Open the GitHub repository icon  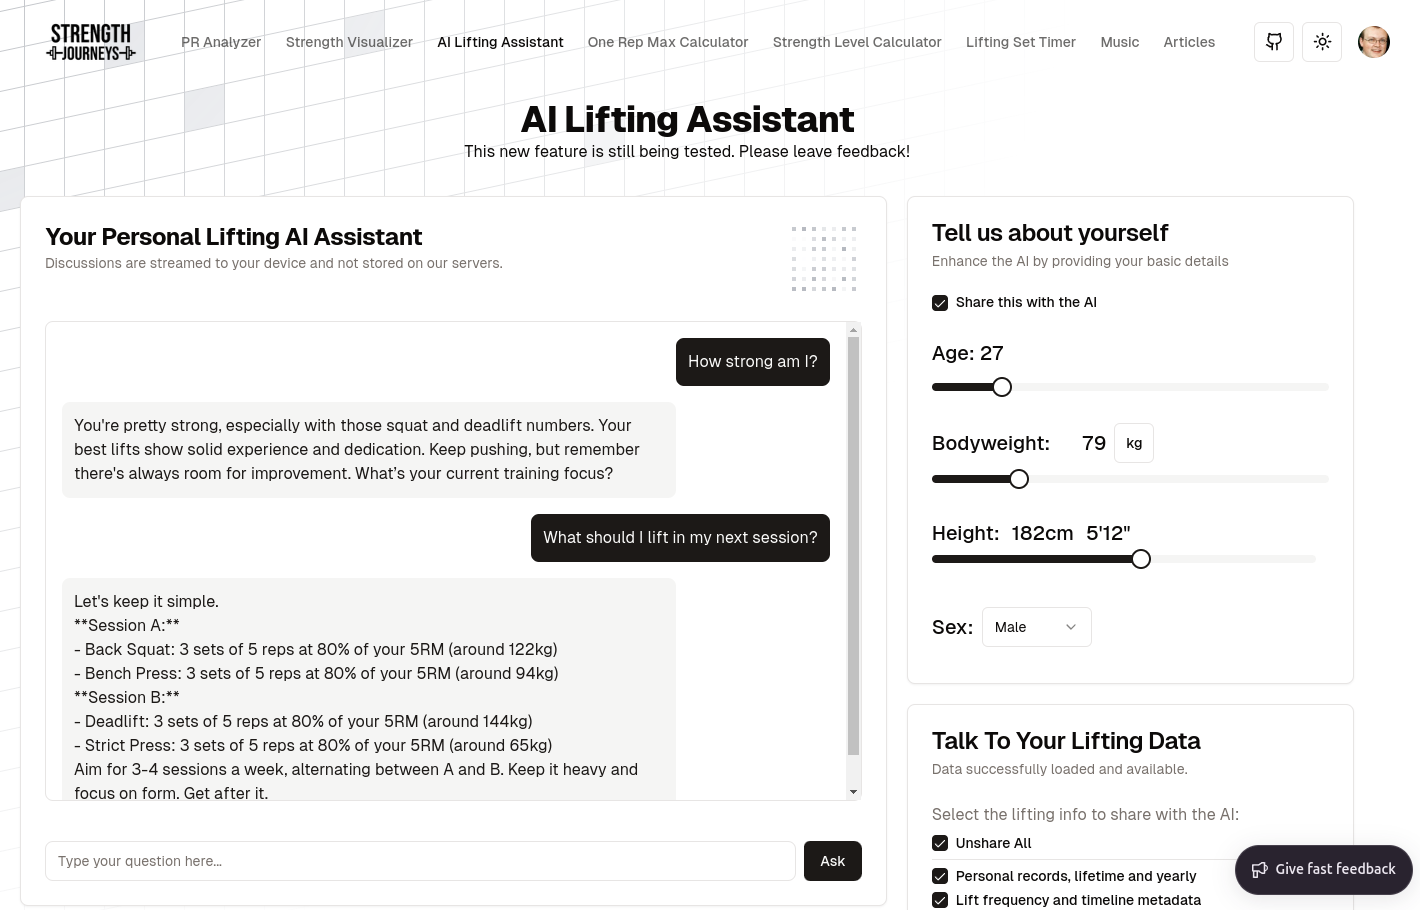1273,42
